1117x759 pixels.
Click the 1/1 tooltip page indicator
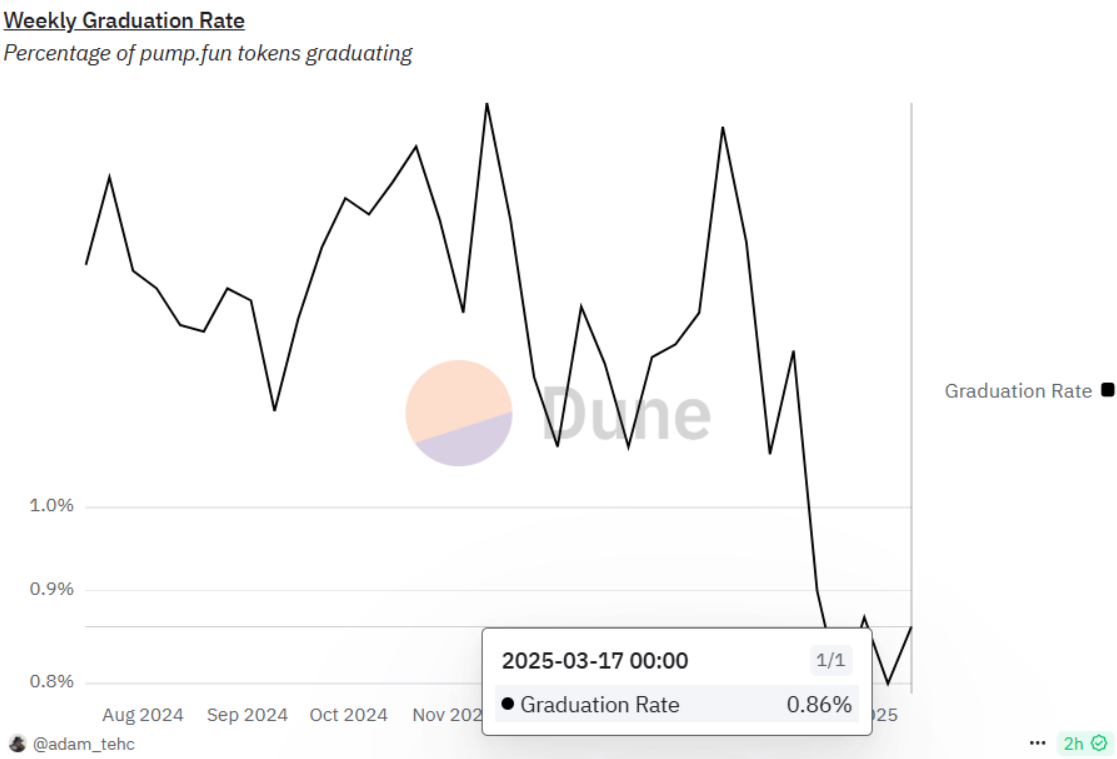(x=831, y=660)
